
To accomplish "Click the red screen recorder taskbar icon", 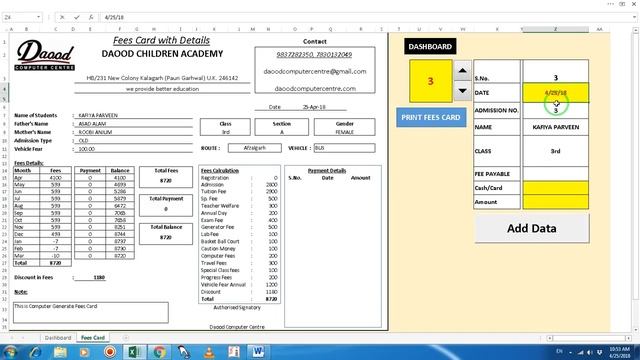I will (x=110, y=352).
